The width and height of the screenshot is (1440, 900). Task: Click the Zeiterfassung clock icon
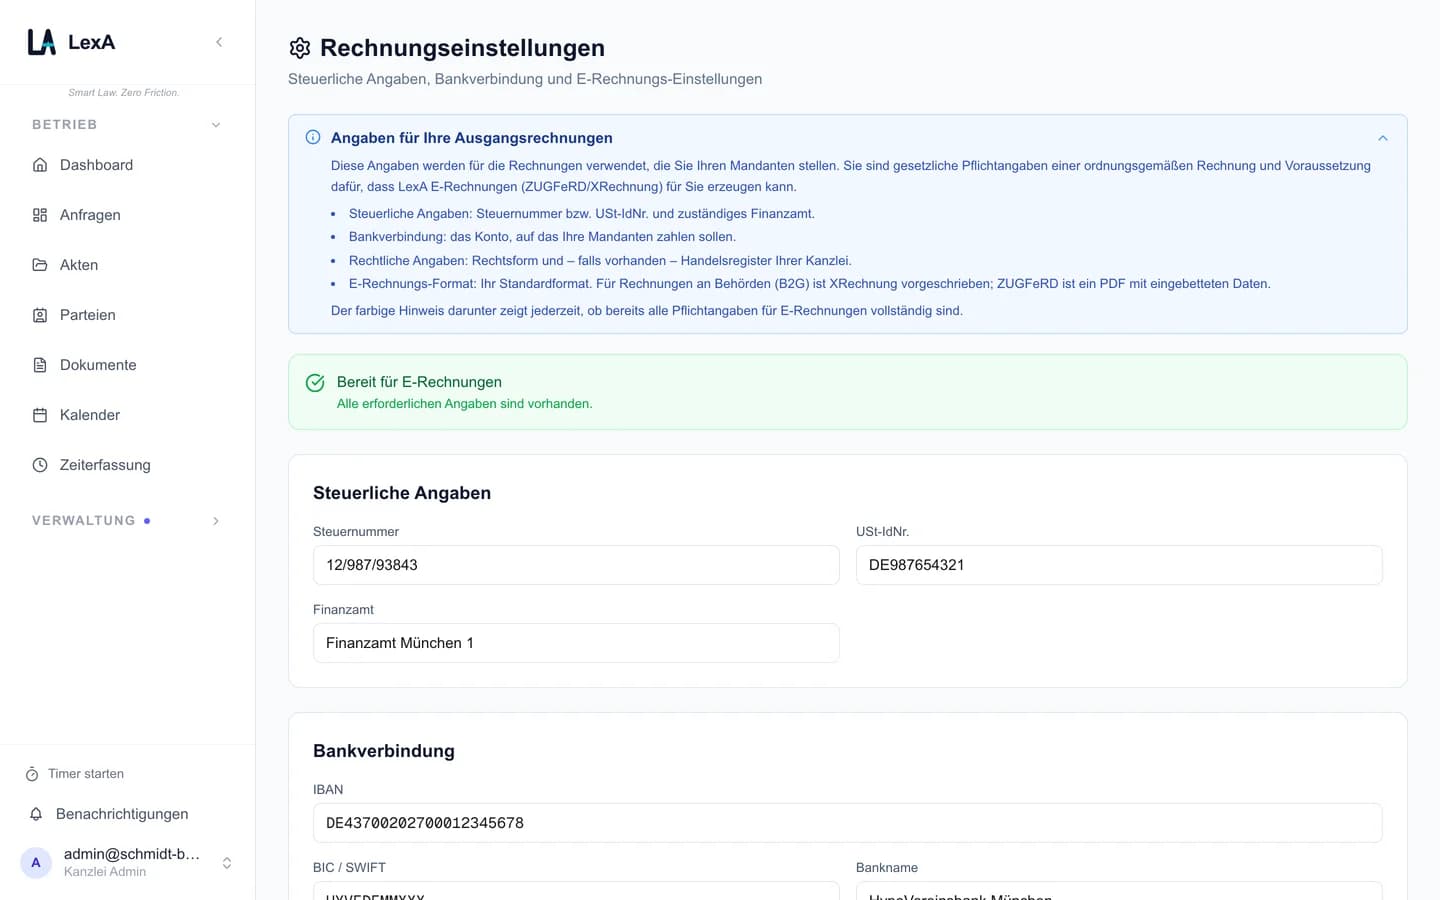(40, 465)
